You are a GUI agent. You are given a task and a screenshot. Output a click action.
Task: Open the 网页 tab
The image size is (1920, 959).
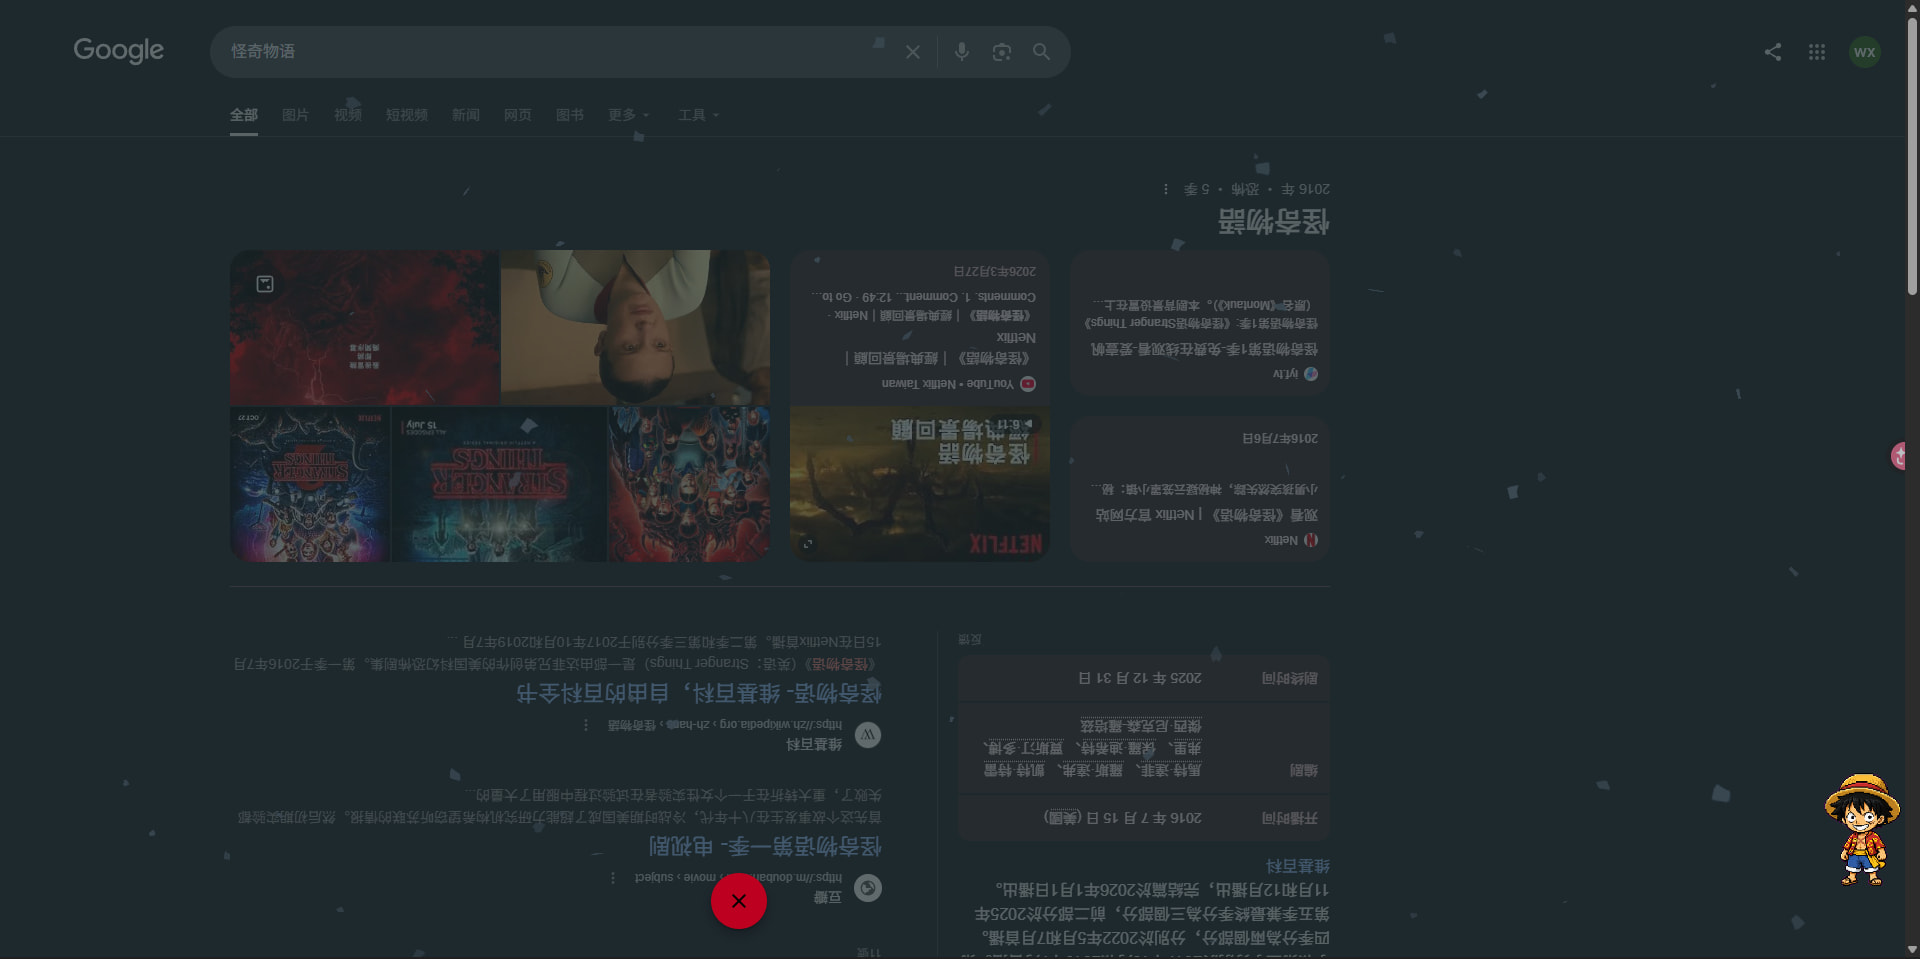(x=518, y=115)
